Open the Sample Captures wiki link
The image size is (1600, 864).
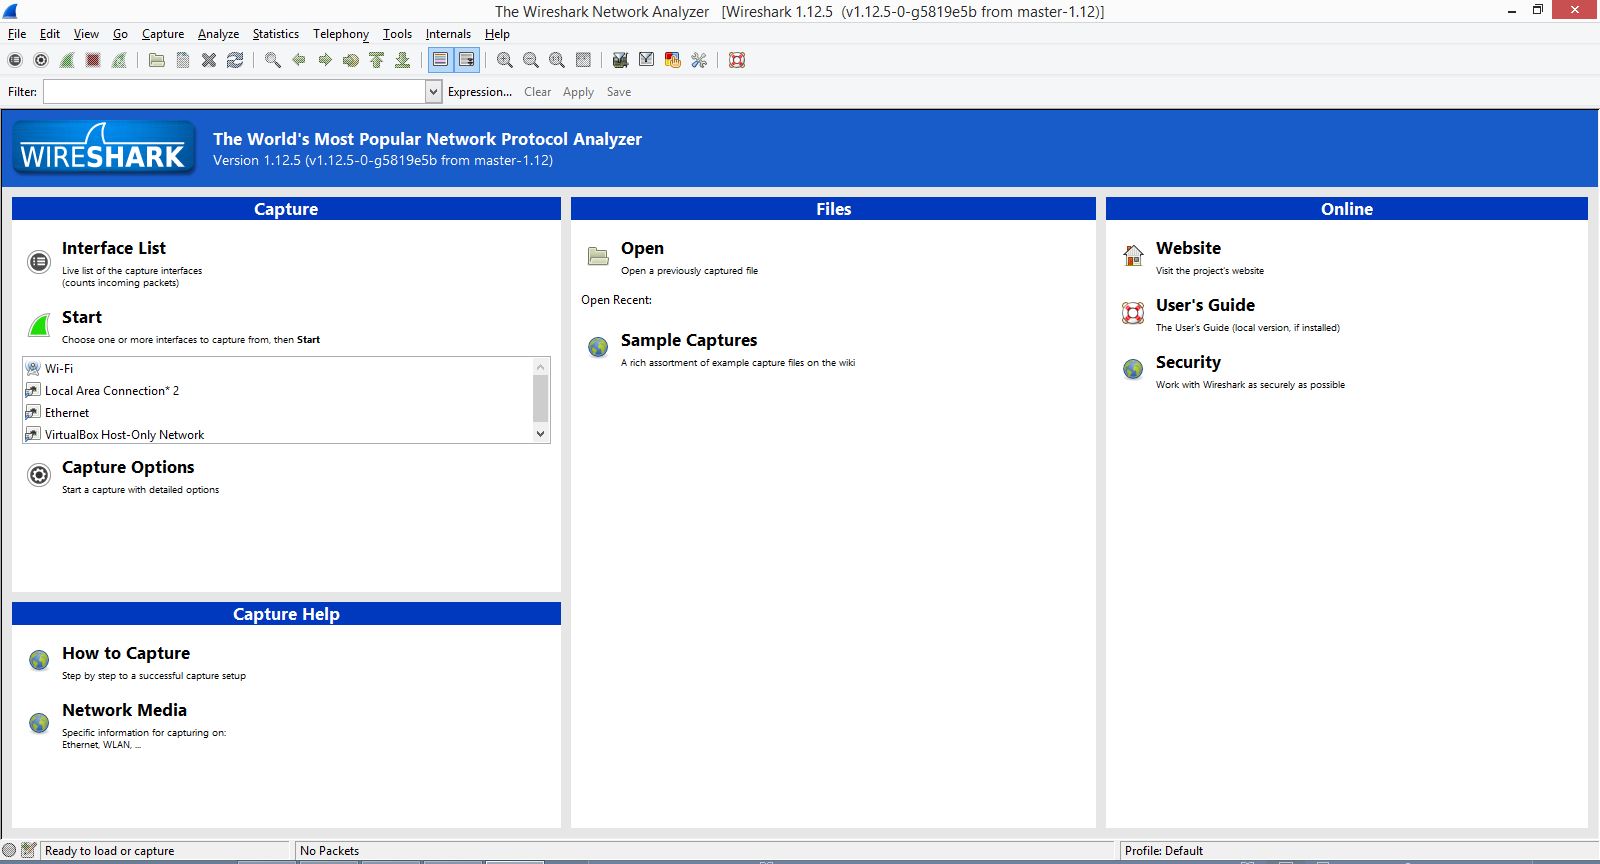[x=689, y=340]
